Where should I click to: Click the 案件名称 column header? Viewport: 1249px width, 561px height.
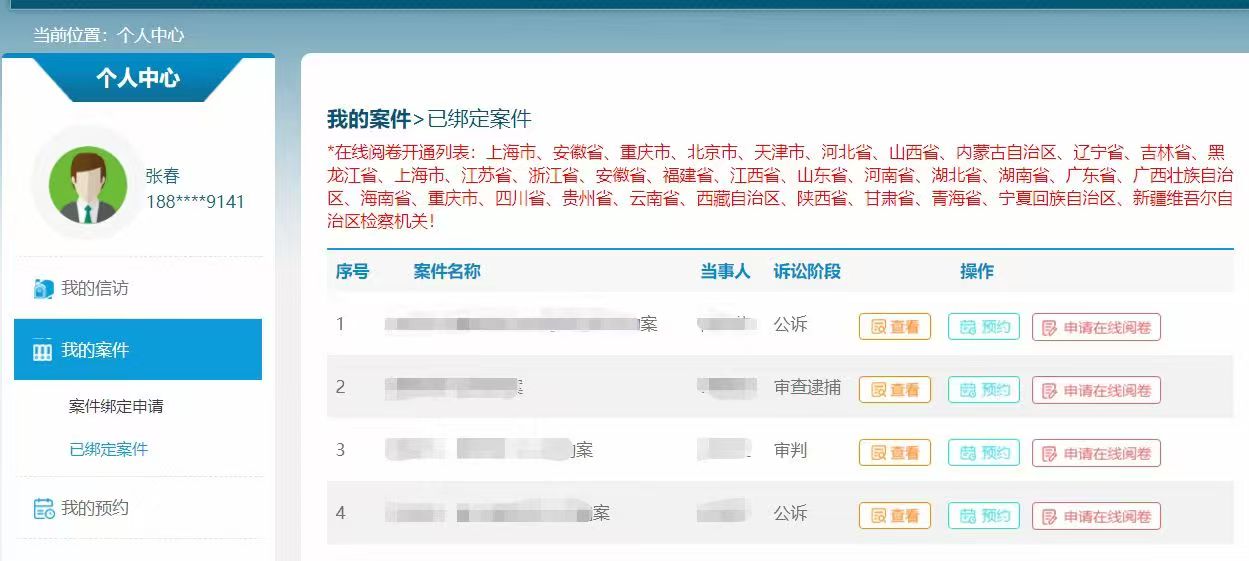click(x=447, y=271)
